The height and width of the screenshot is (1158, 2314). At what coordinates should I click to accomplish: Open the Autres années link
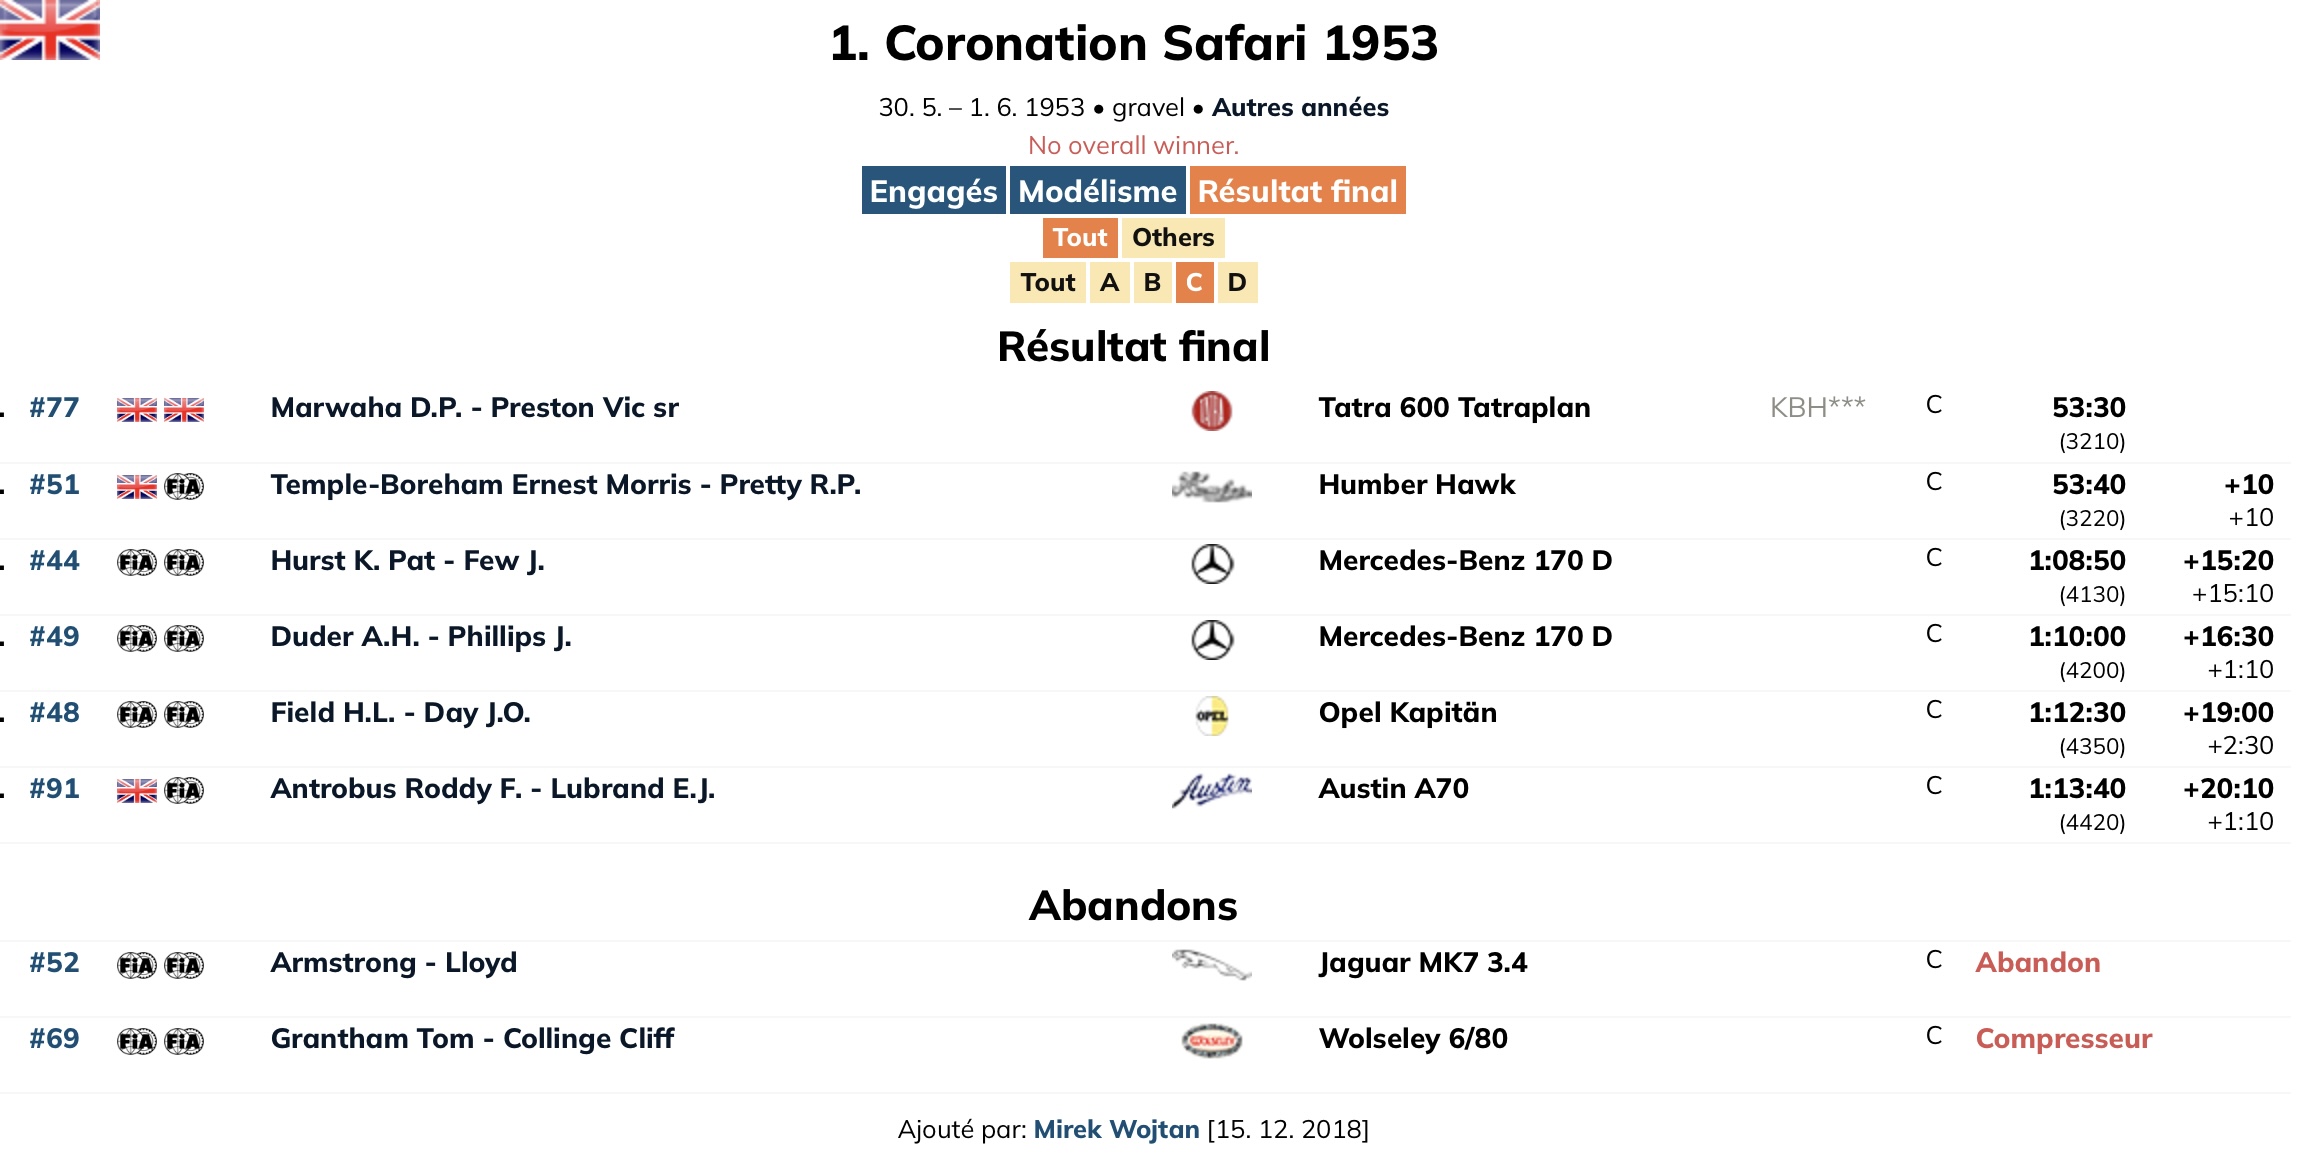point(1299,108)
